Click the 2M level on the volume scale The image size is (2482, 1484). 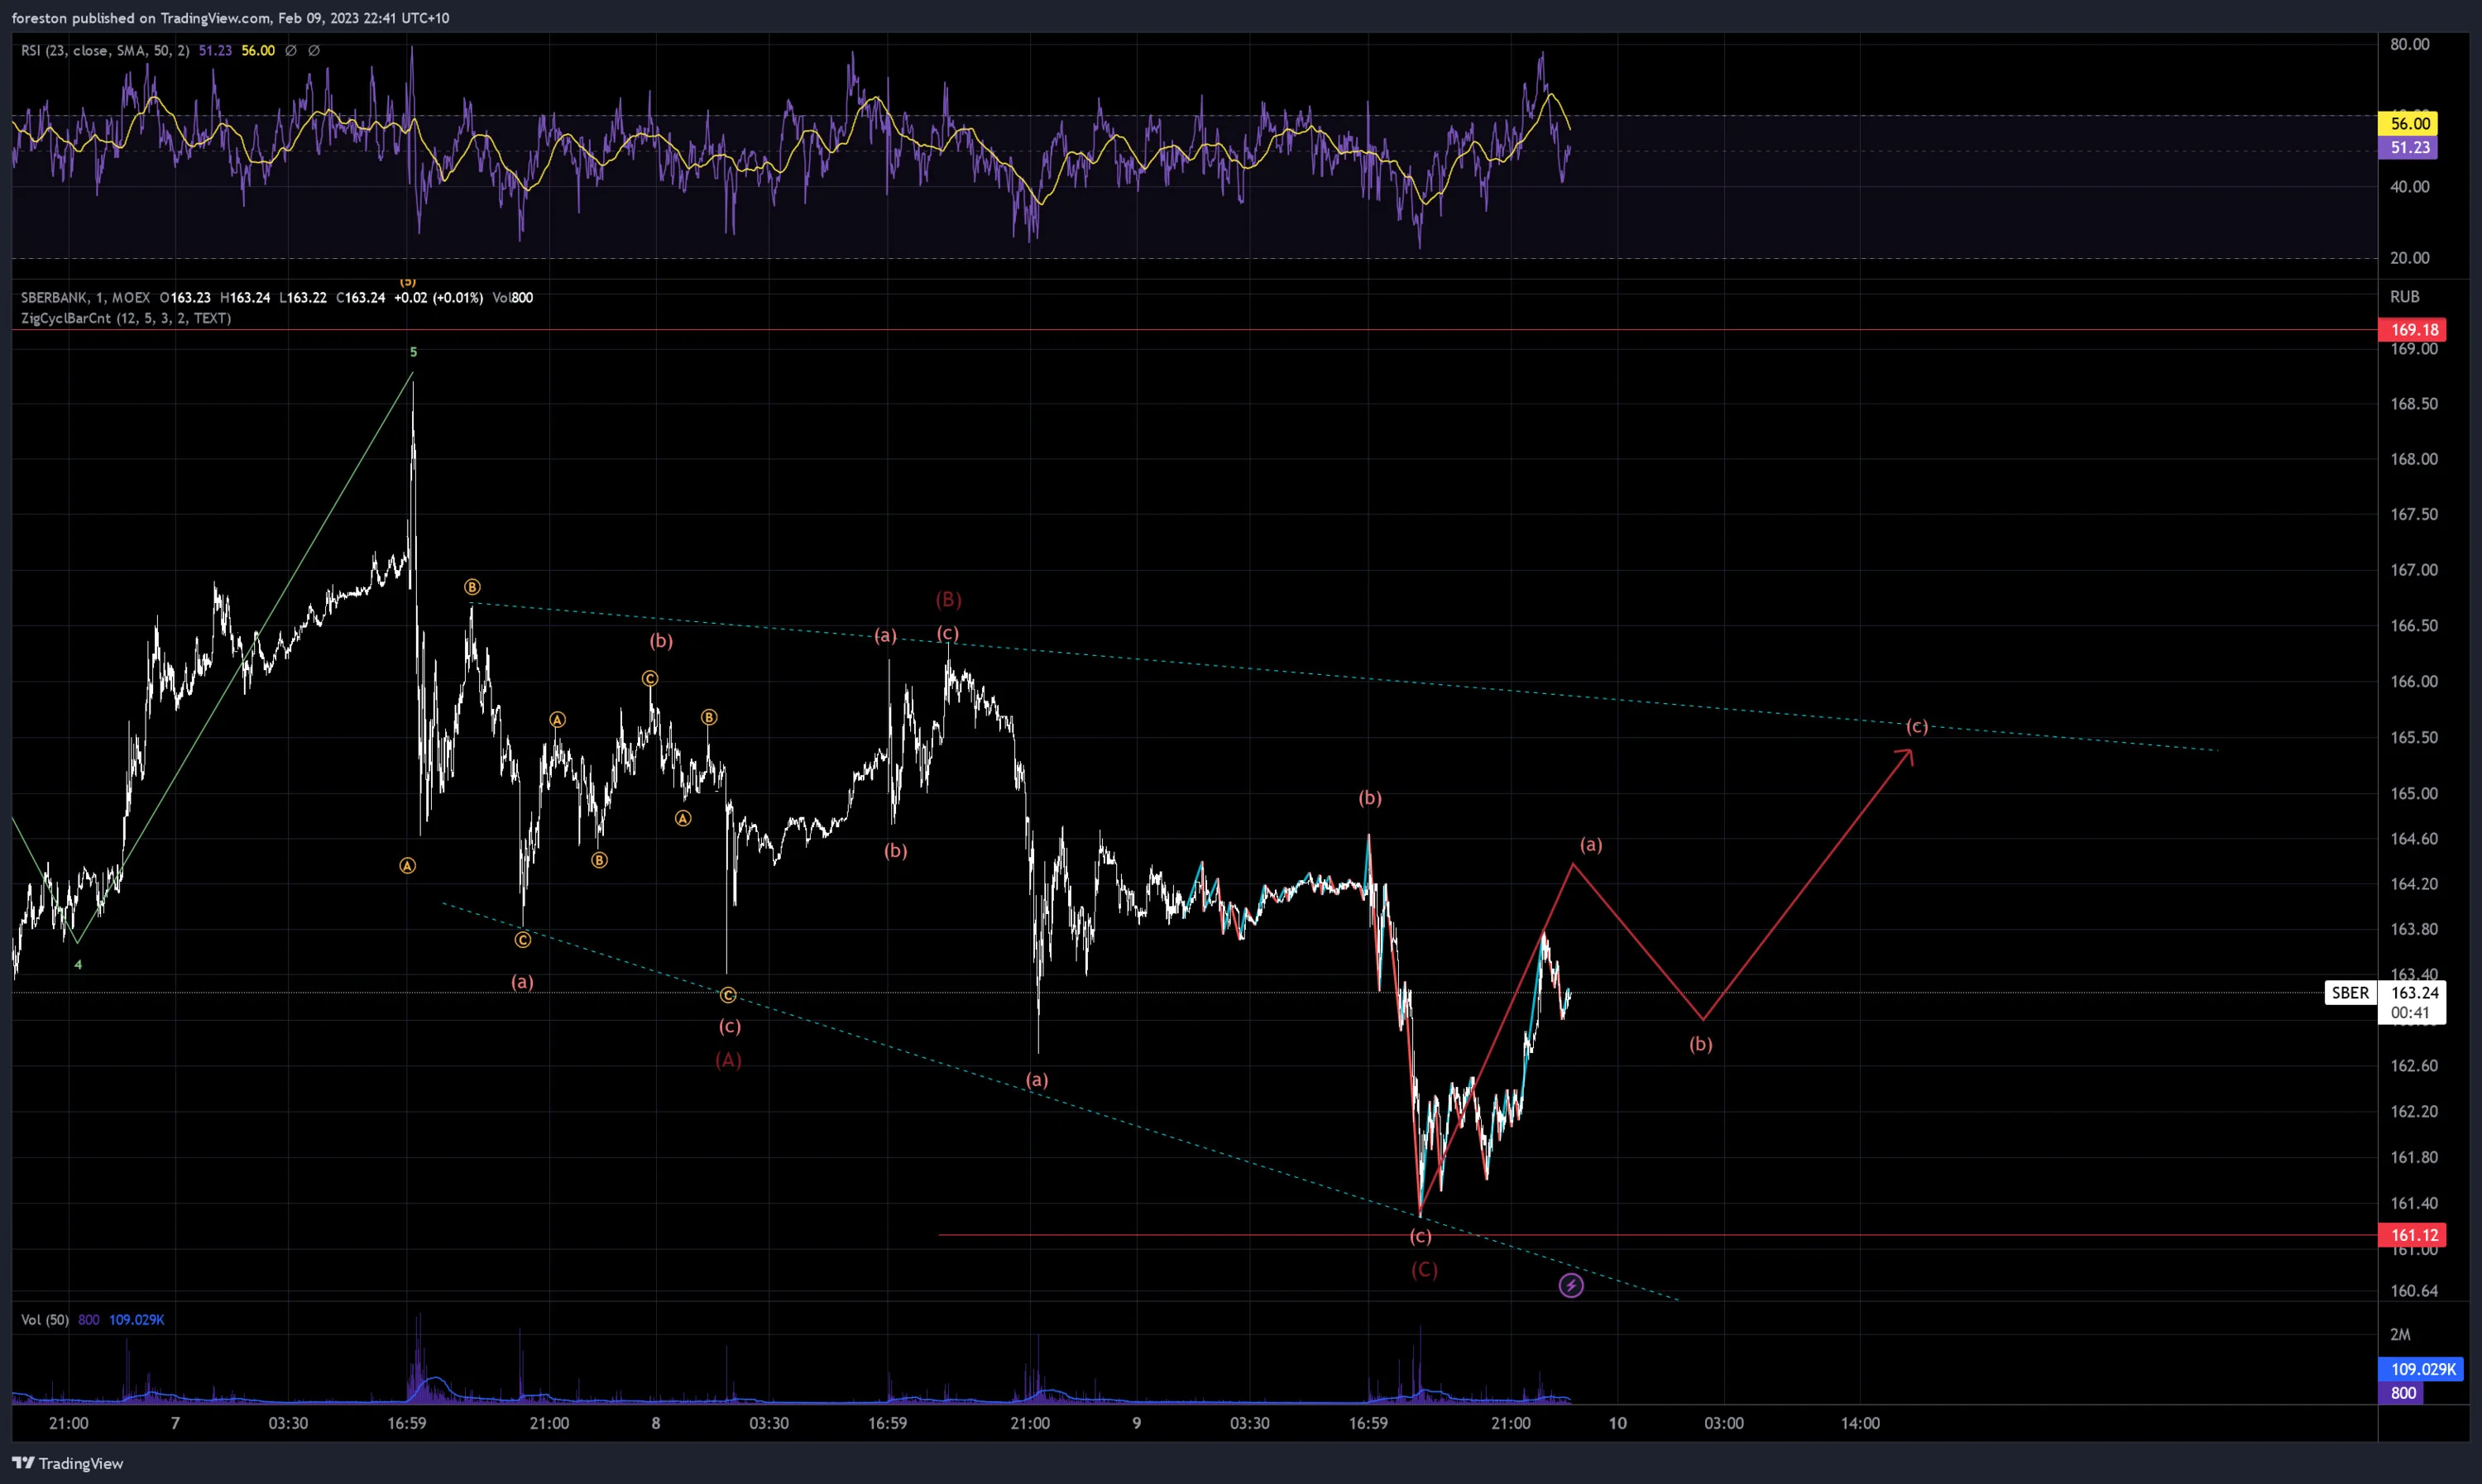click(x=2400, y=1335)
